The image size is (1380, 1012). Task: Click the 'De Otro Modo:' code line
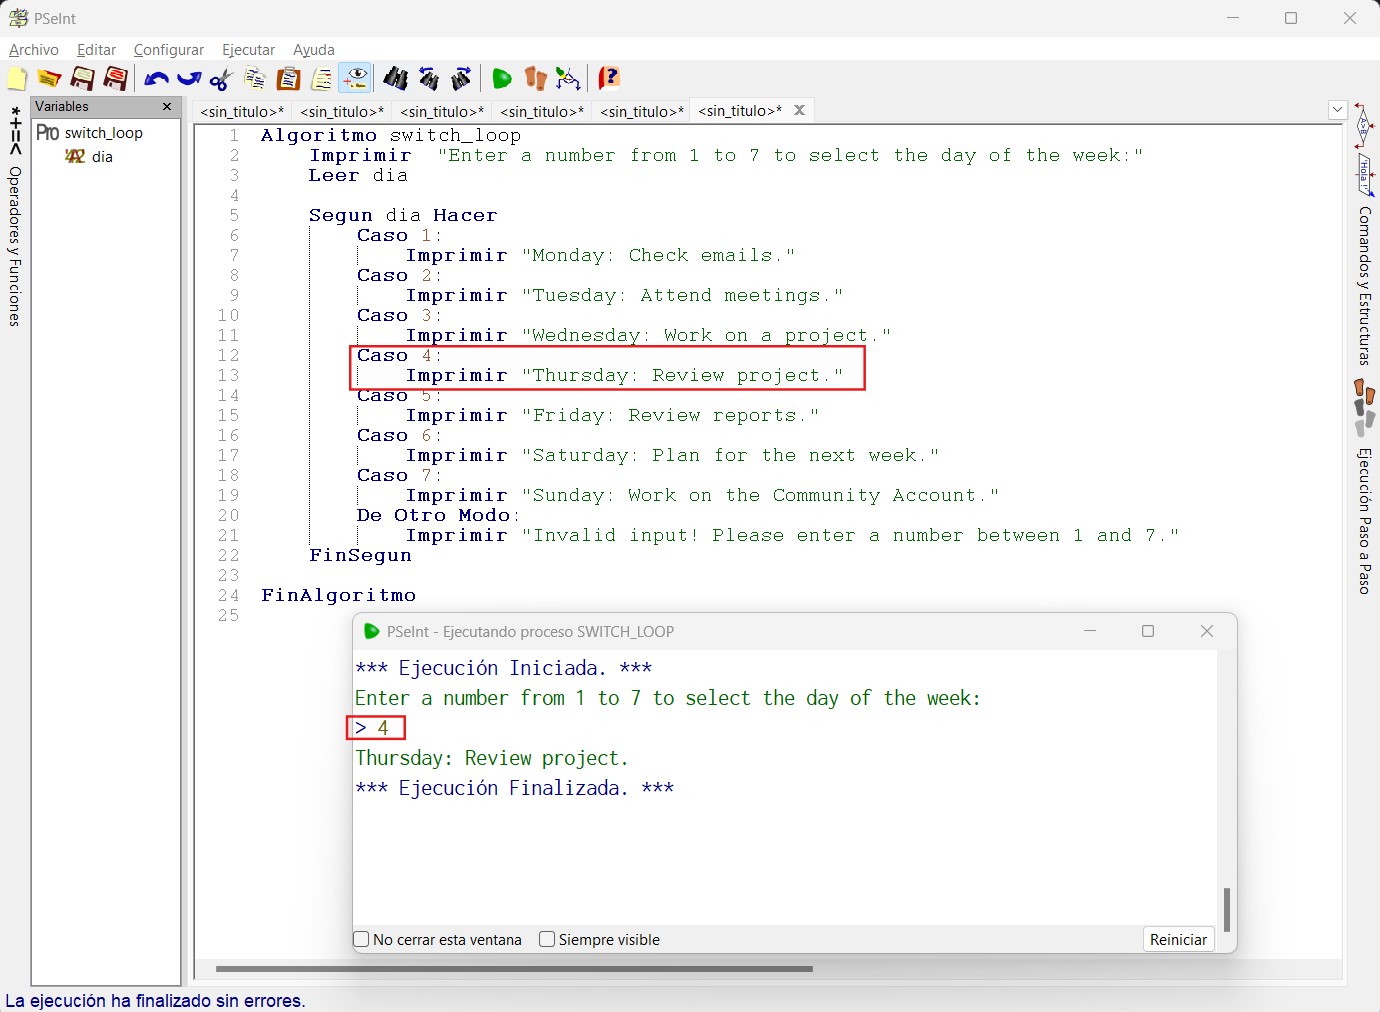coord(438,515)
